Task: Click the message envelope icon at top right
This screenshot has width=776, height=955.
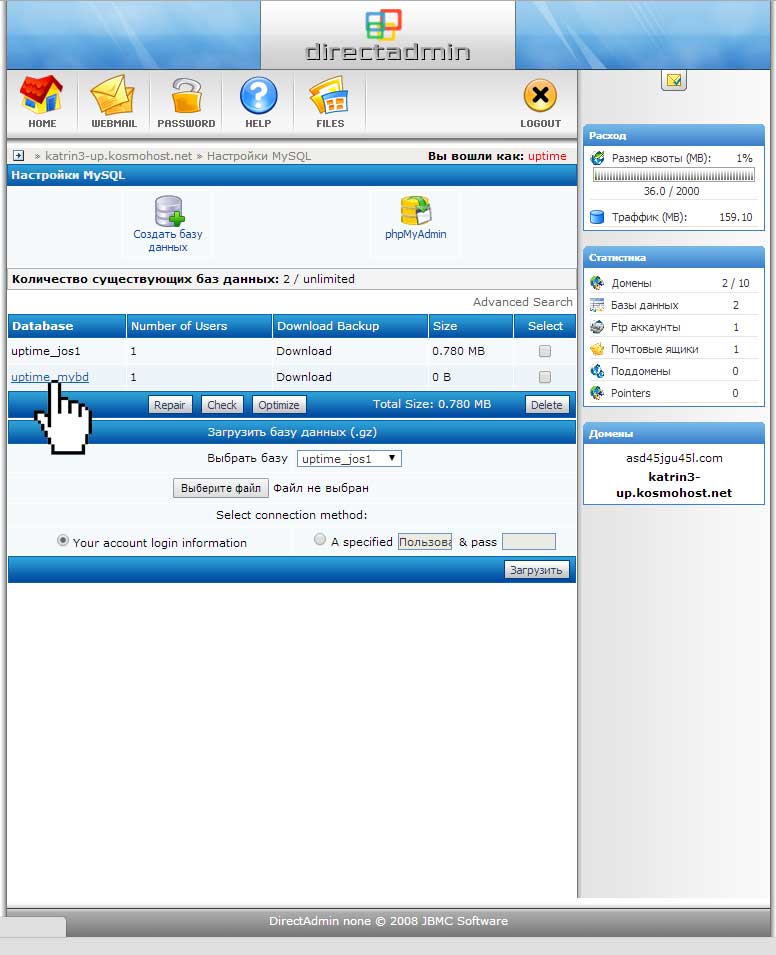Action: (674, 80)
